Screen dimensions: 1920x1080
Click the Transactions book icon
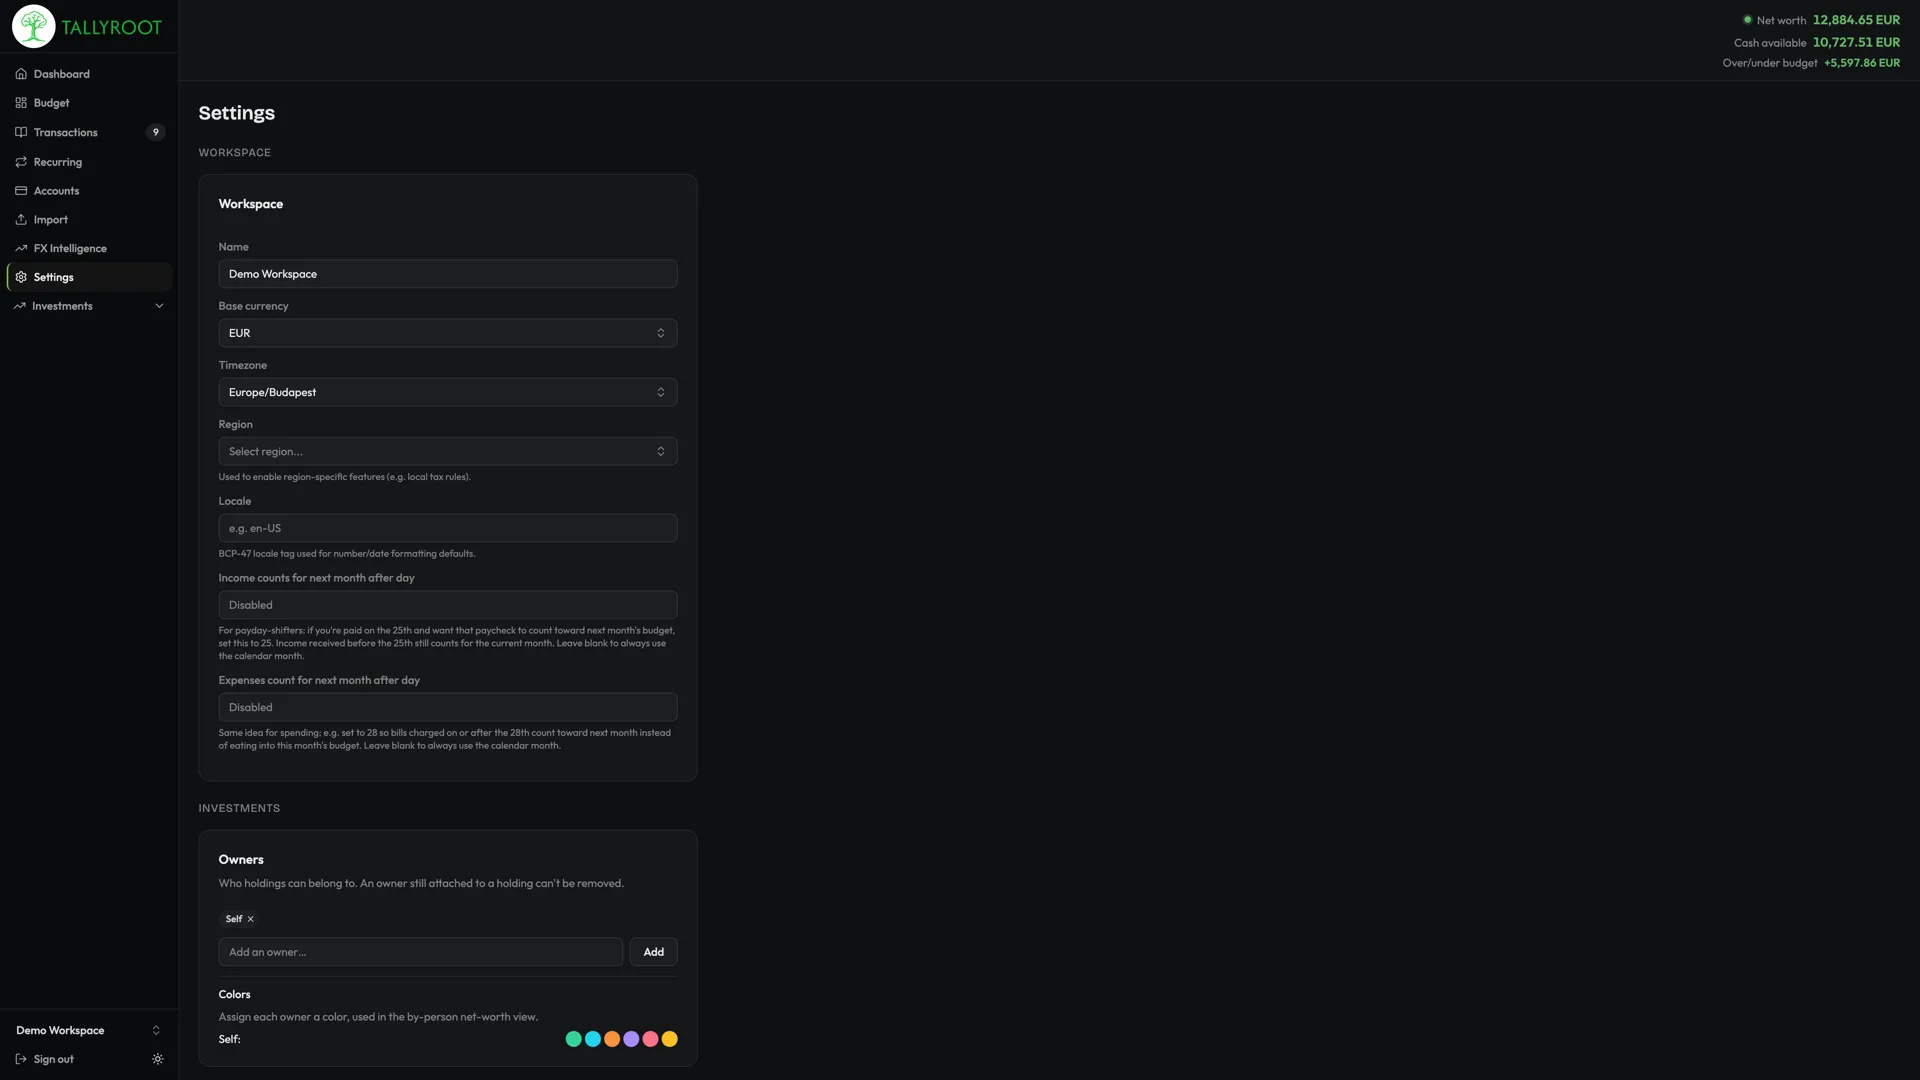pos(21,132)
